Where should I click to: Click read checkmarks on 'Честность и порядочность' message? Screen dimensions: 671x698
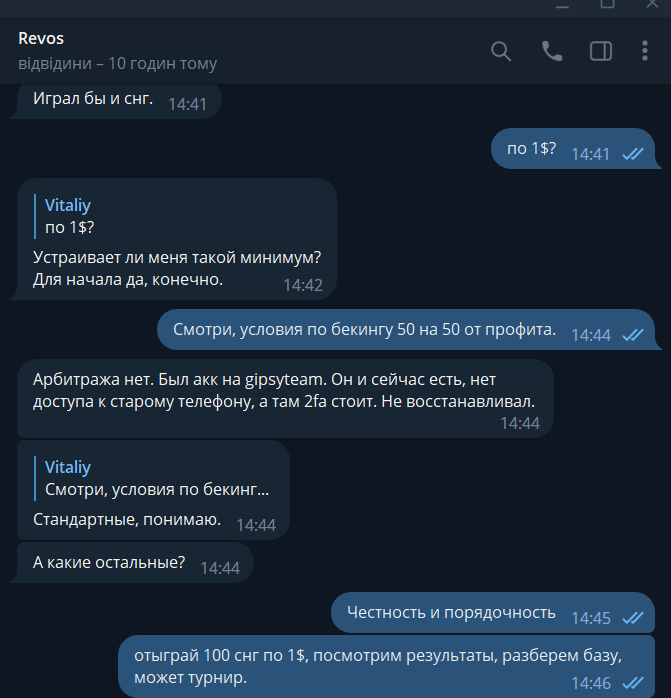(633, 618)
